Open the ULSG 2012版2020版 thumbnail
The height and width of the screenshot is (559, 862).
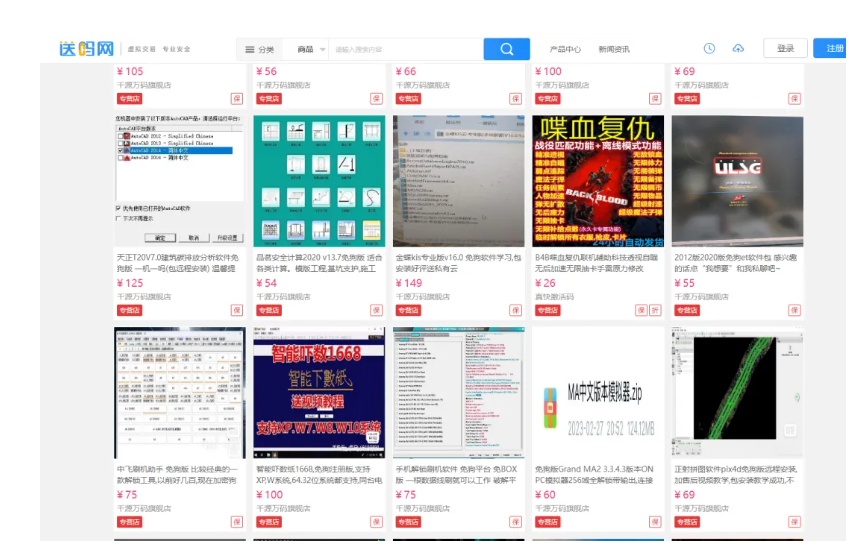pyautogui.click(x=737, y=181)
